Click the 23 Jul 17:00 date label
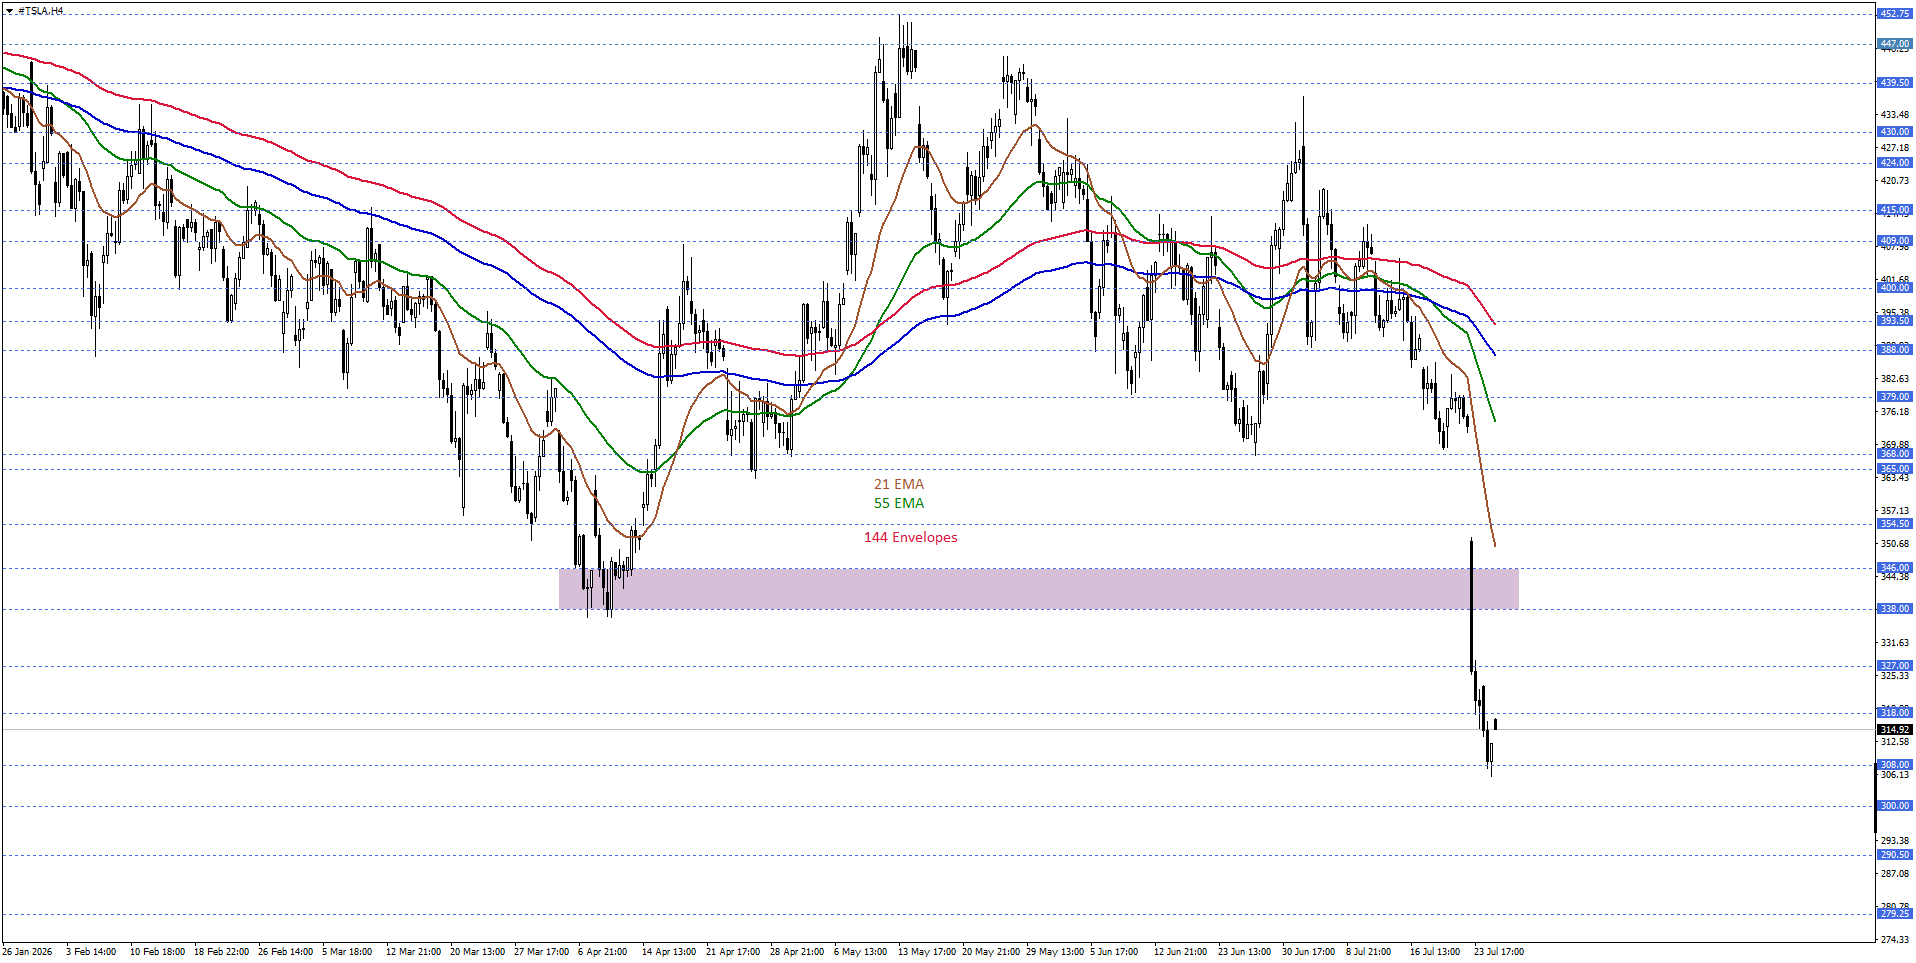Screen dimensions: 1916x963 click(1499, 952)
